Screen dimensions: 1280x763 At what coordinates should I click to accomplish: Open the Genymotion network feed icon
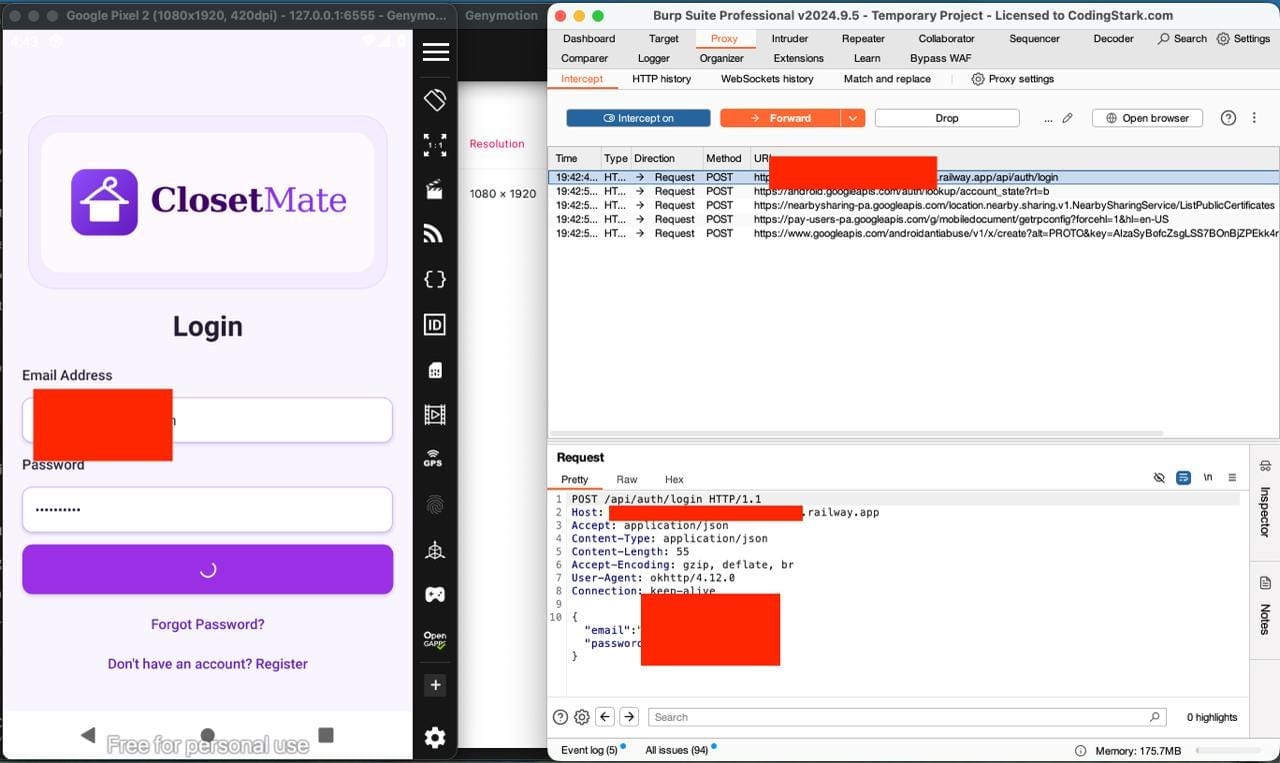435,234
